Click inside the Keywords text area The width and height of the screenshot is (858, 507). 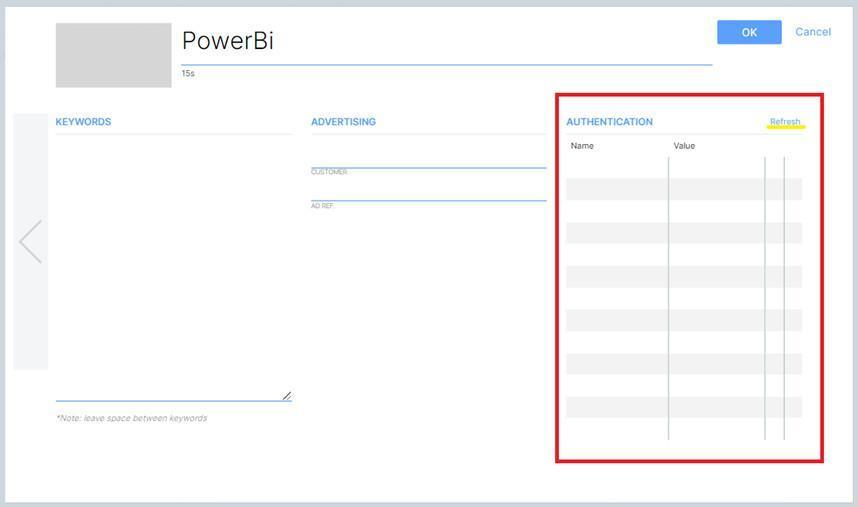[173, 268]
